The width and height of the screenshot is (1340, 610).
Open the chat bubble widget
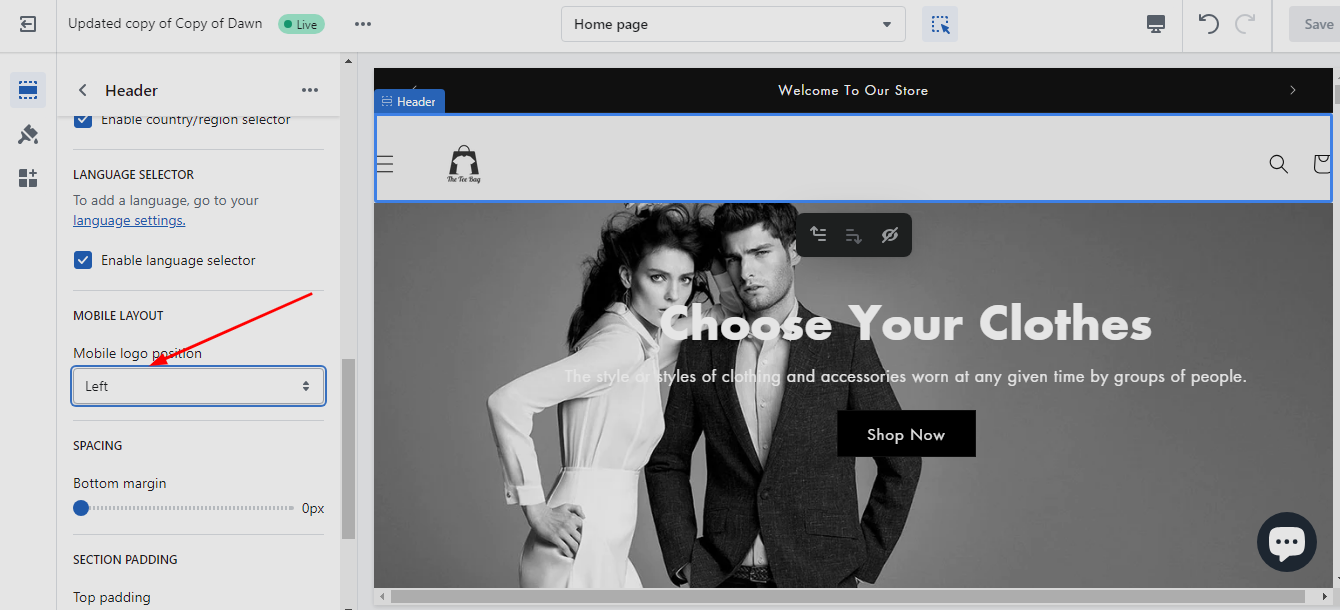click(1286, 542)
